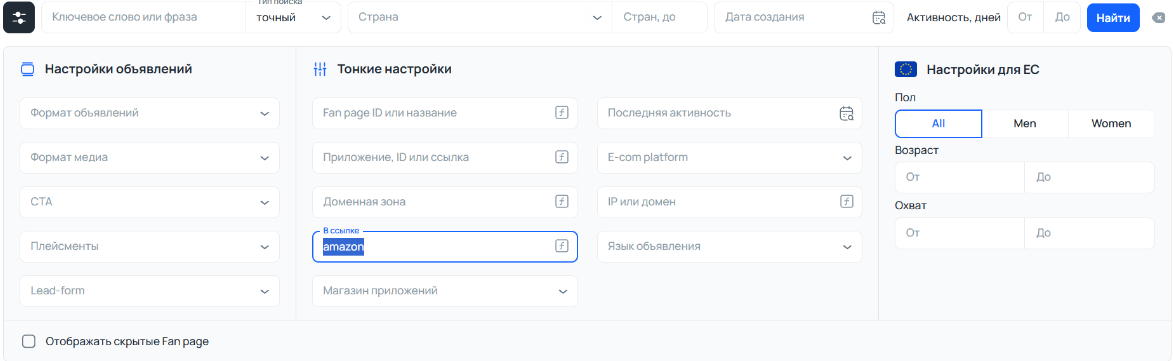Click the Активность От field
1173x361 pixels.
pyautogui.click(x=1026, y=17)
